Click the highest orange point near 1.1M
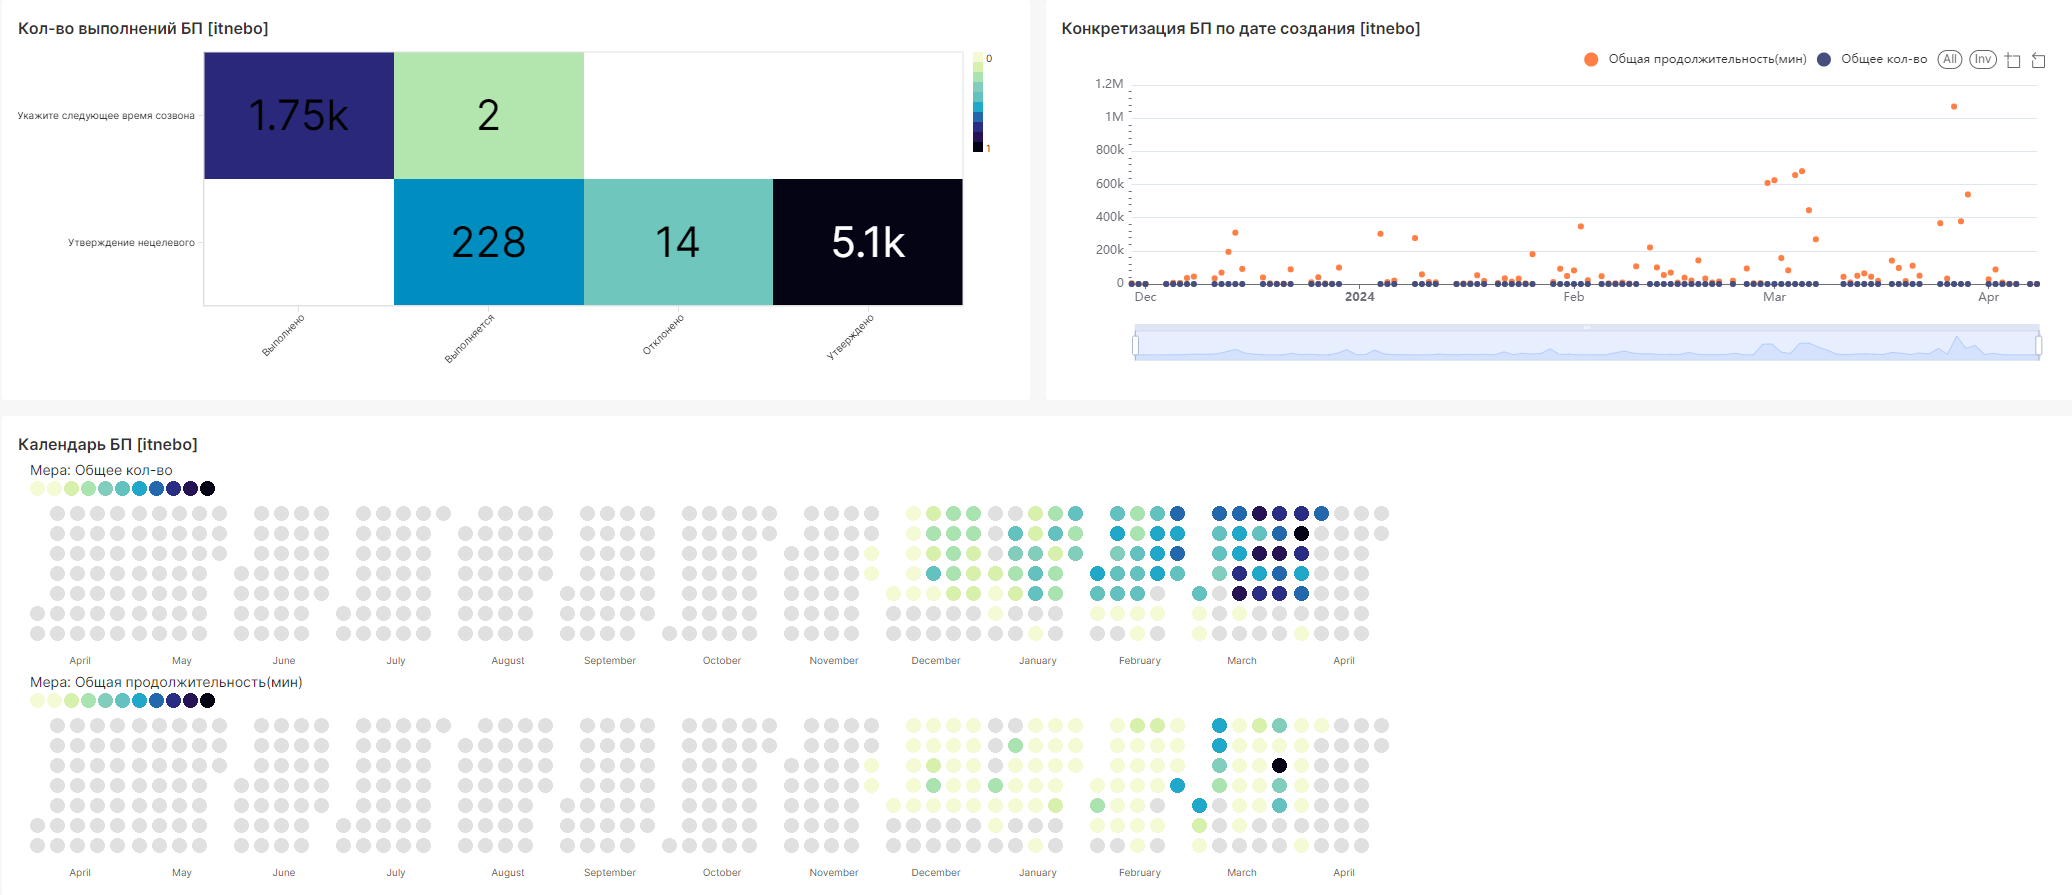 point(1954,107)
